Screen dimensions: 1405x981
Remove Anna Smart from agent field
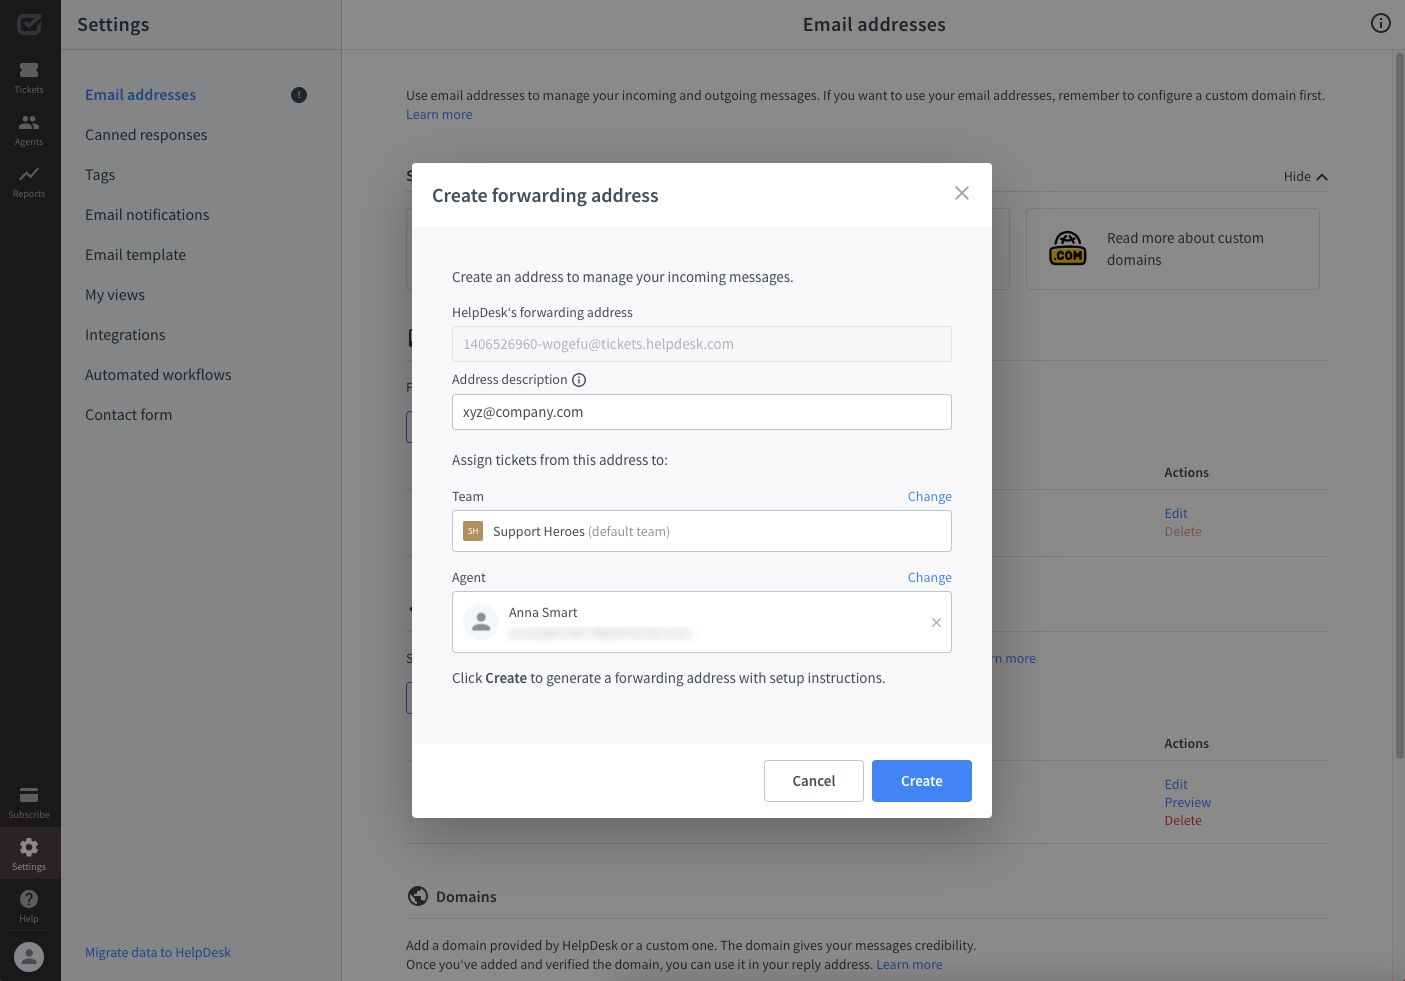click(936, 622)
